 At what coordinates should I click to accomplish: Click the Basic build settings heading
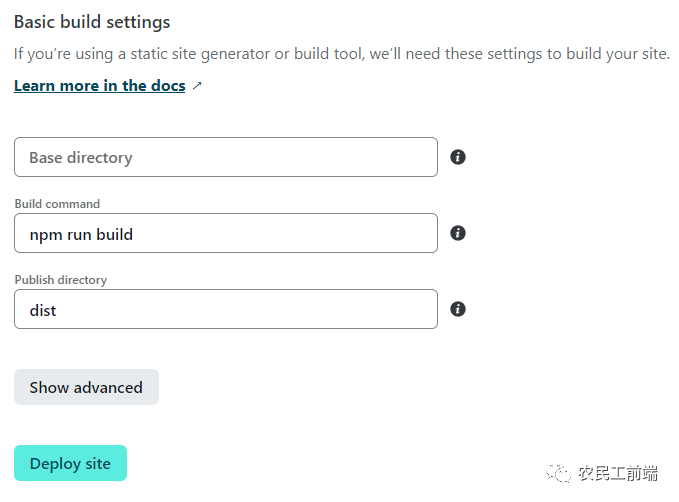pyautogui.click(x=92, y=22)
